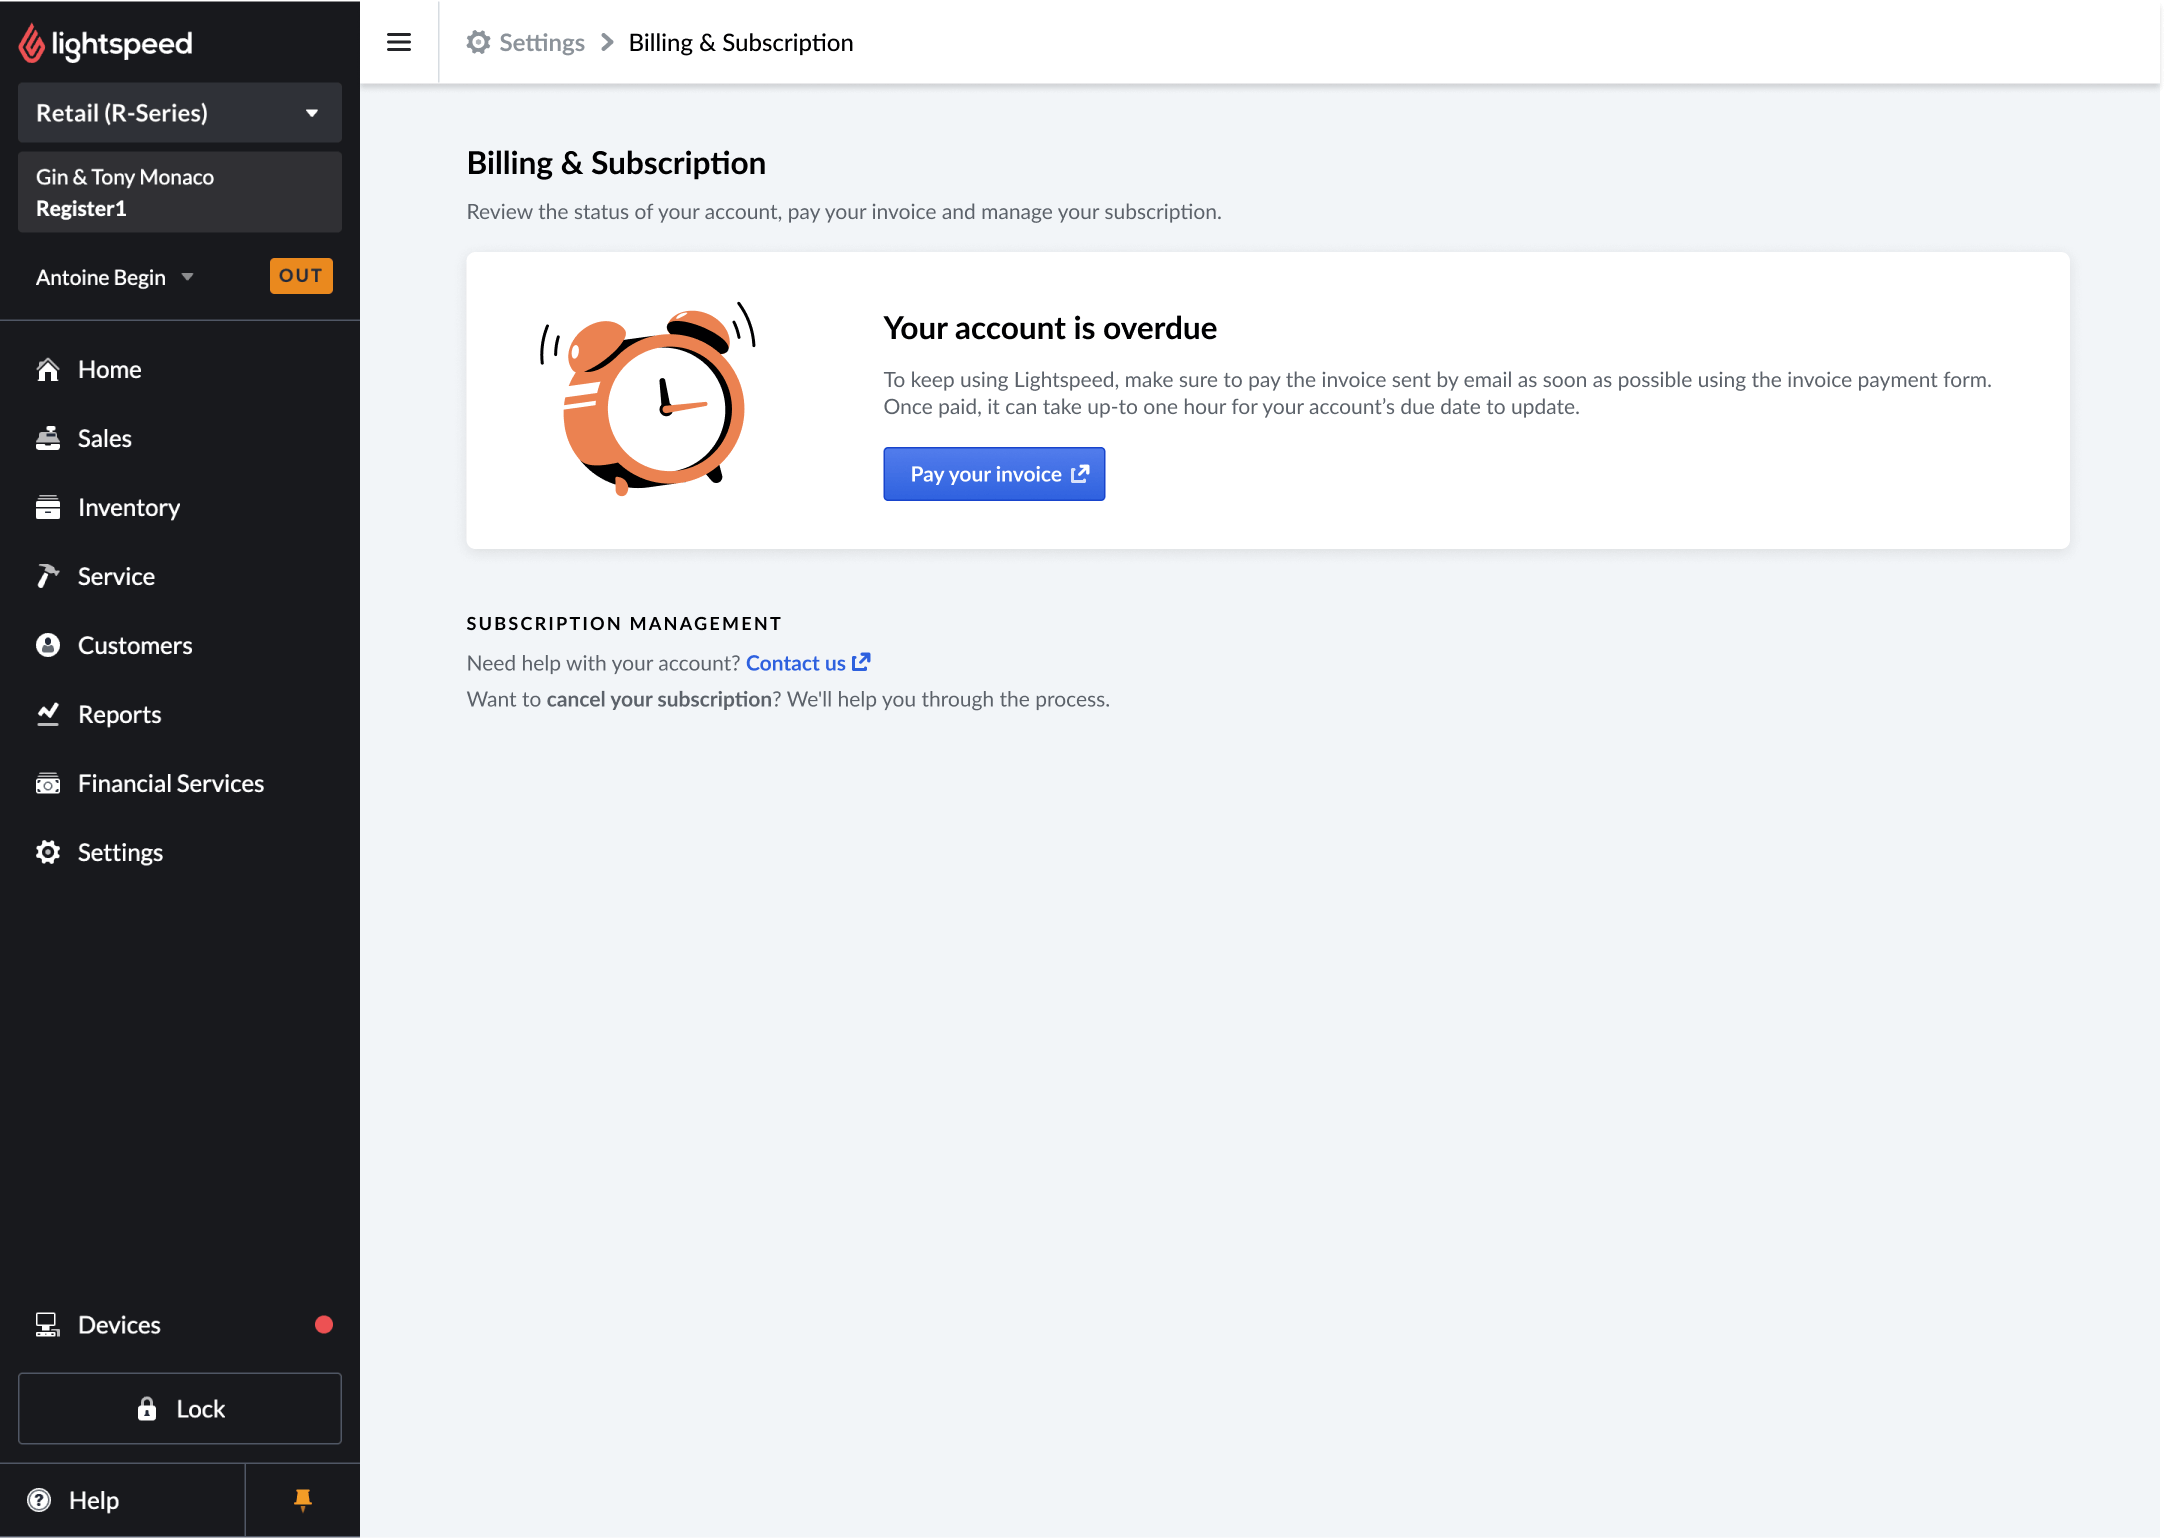Click the Lightspeed flame logo
2166x1538 pixels.
click(x=32, y=43)
